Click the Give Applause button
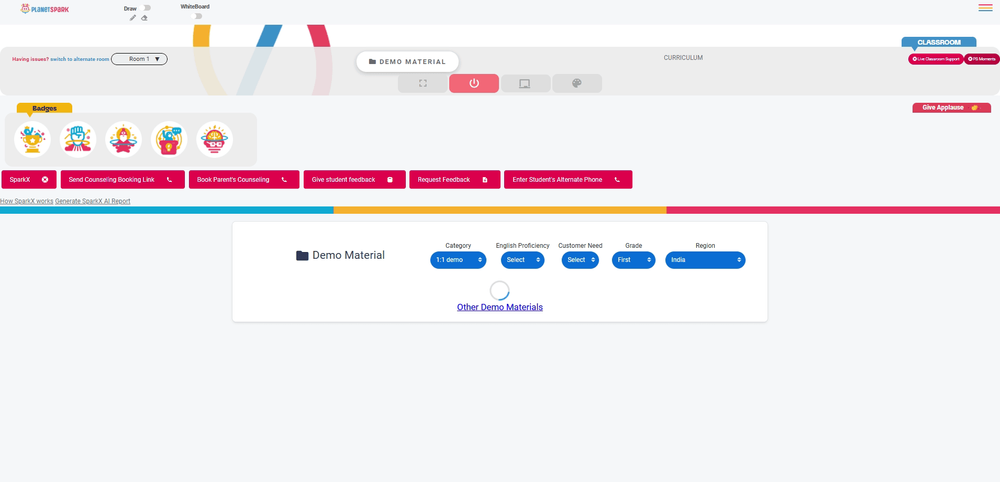 [x=952, y=108]
